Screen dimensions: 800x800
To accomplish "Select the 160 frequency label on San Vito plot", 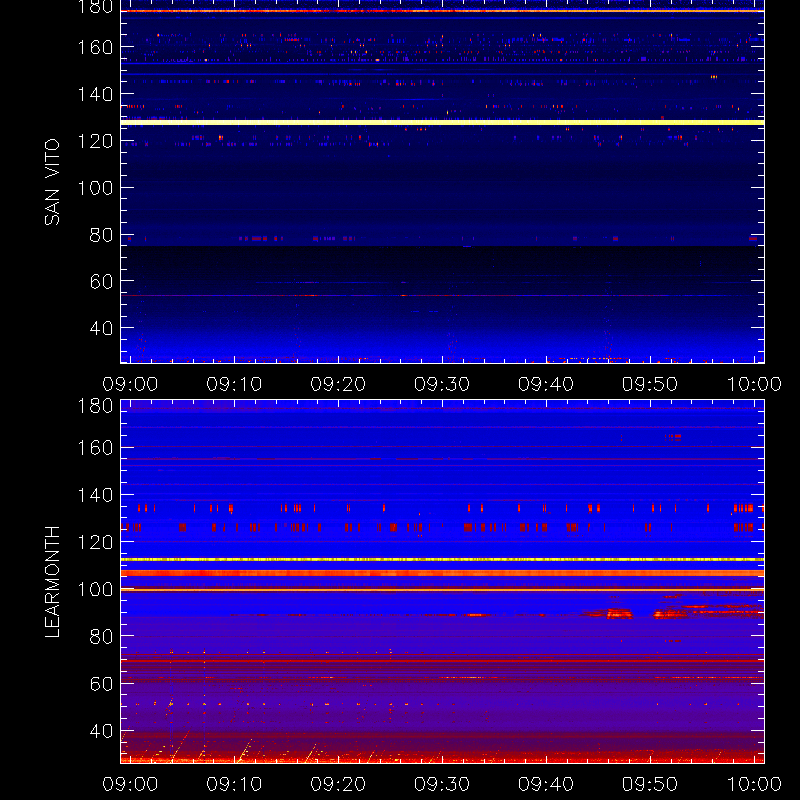I will (95, 47).
